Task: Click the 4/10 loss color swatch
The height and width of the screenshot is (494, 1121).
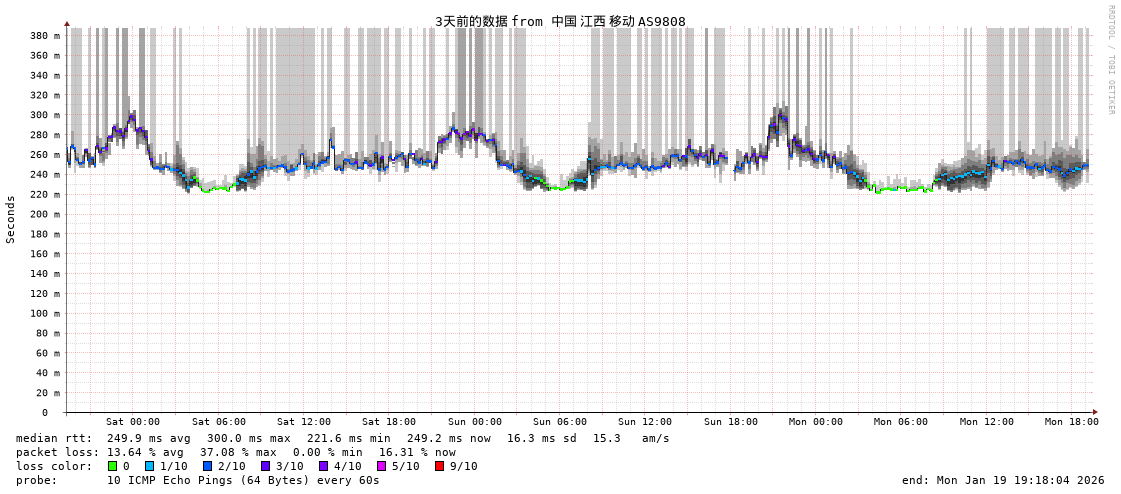Action: [323, 466]
